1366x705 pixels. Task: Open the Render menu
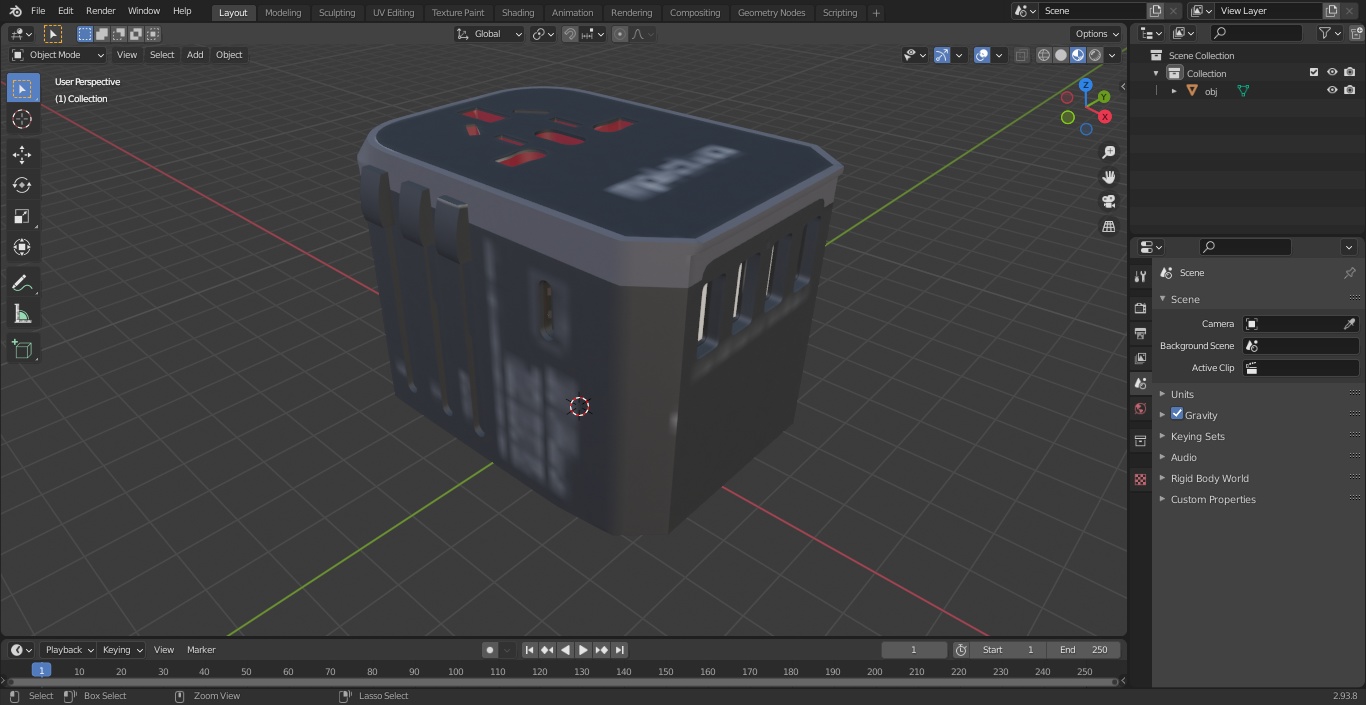point(100,11)
